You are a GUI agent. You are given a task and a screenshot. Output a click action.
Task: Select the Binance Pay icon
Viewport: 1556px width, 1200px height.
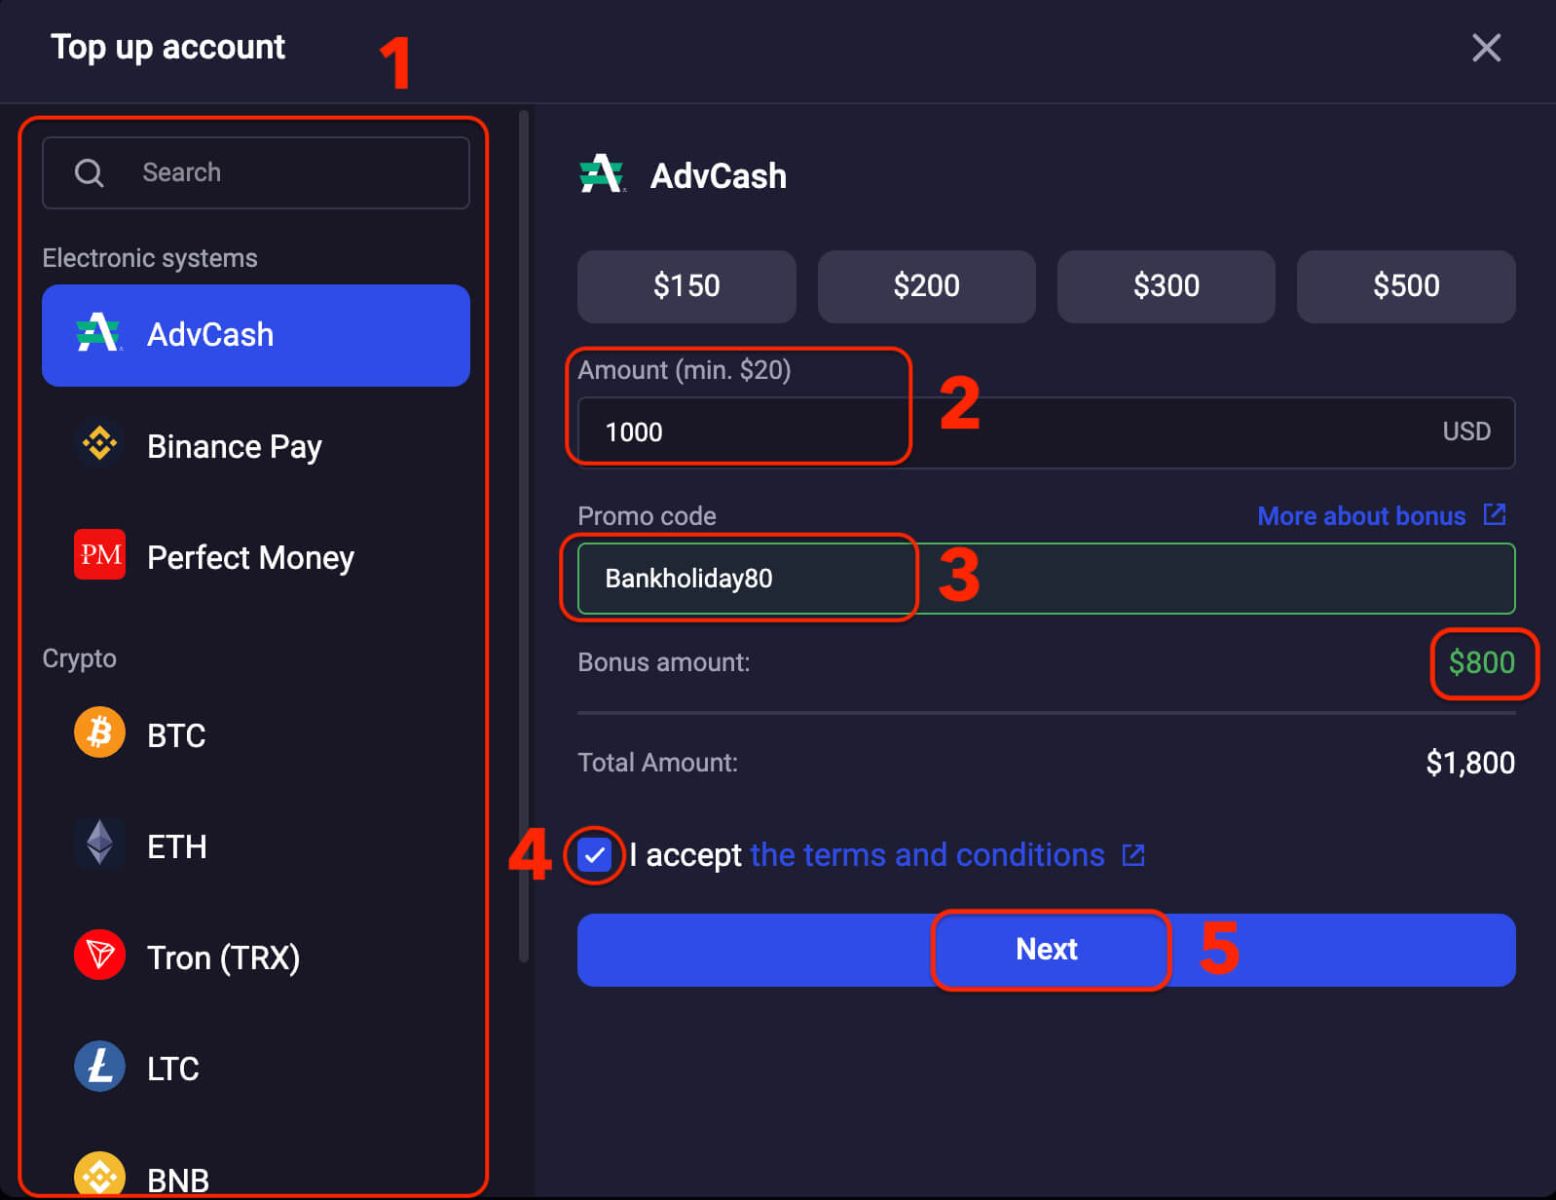tap(100, 446)
